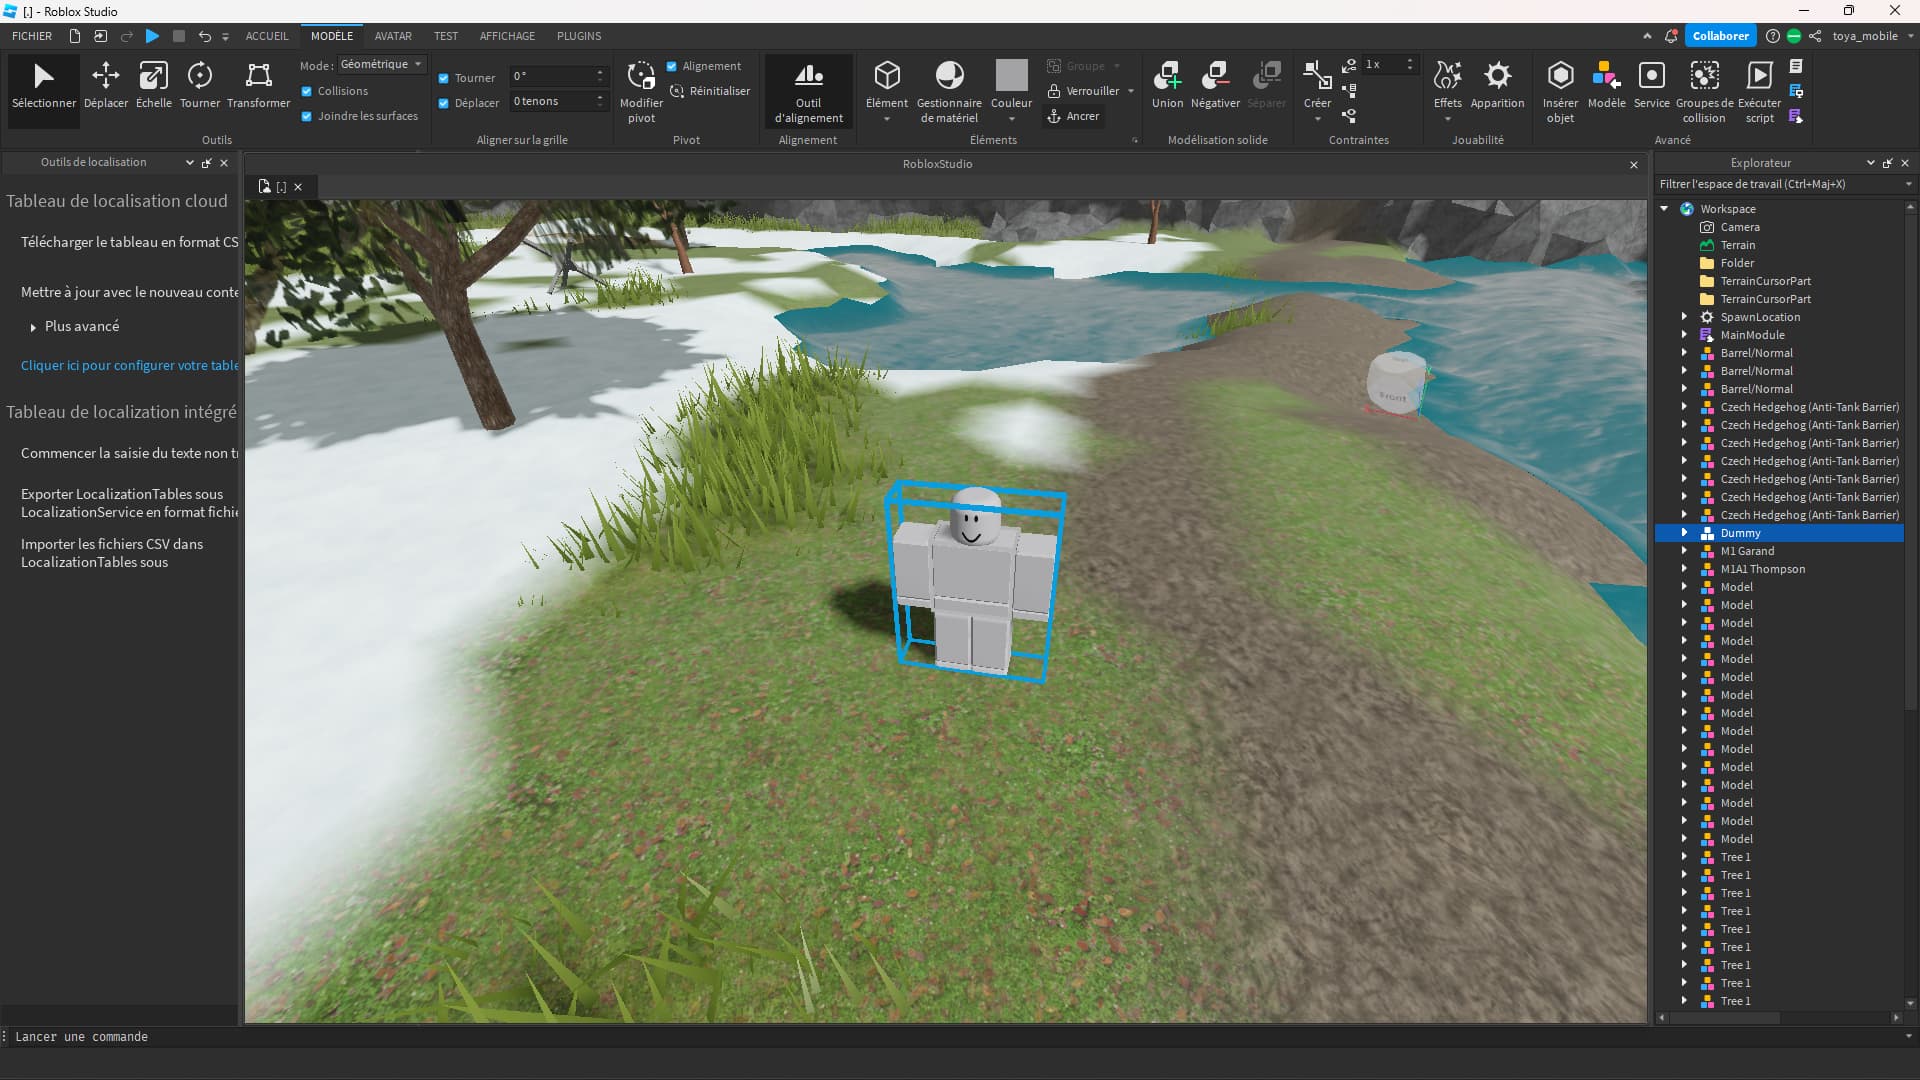
Task: Pick the Échelle scale tool
Action: coord(153,86)
